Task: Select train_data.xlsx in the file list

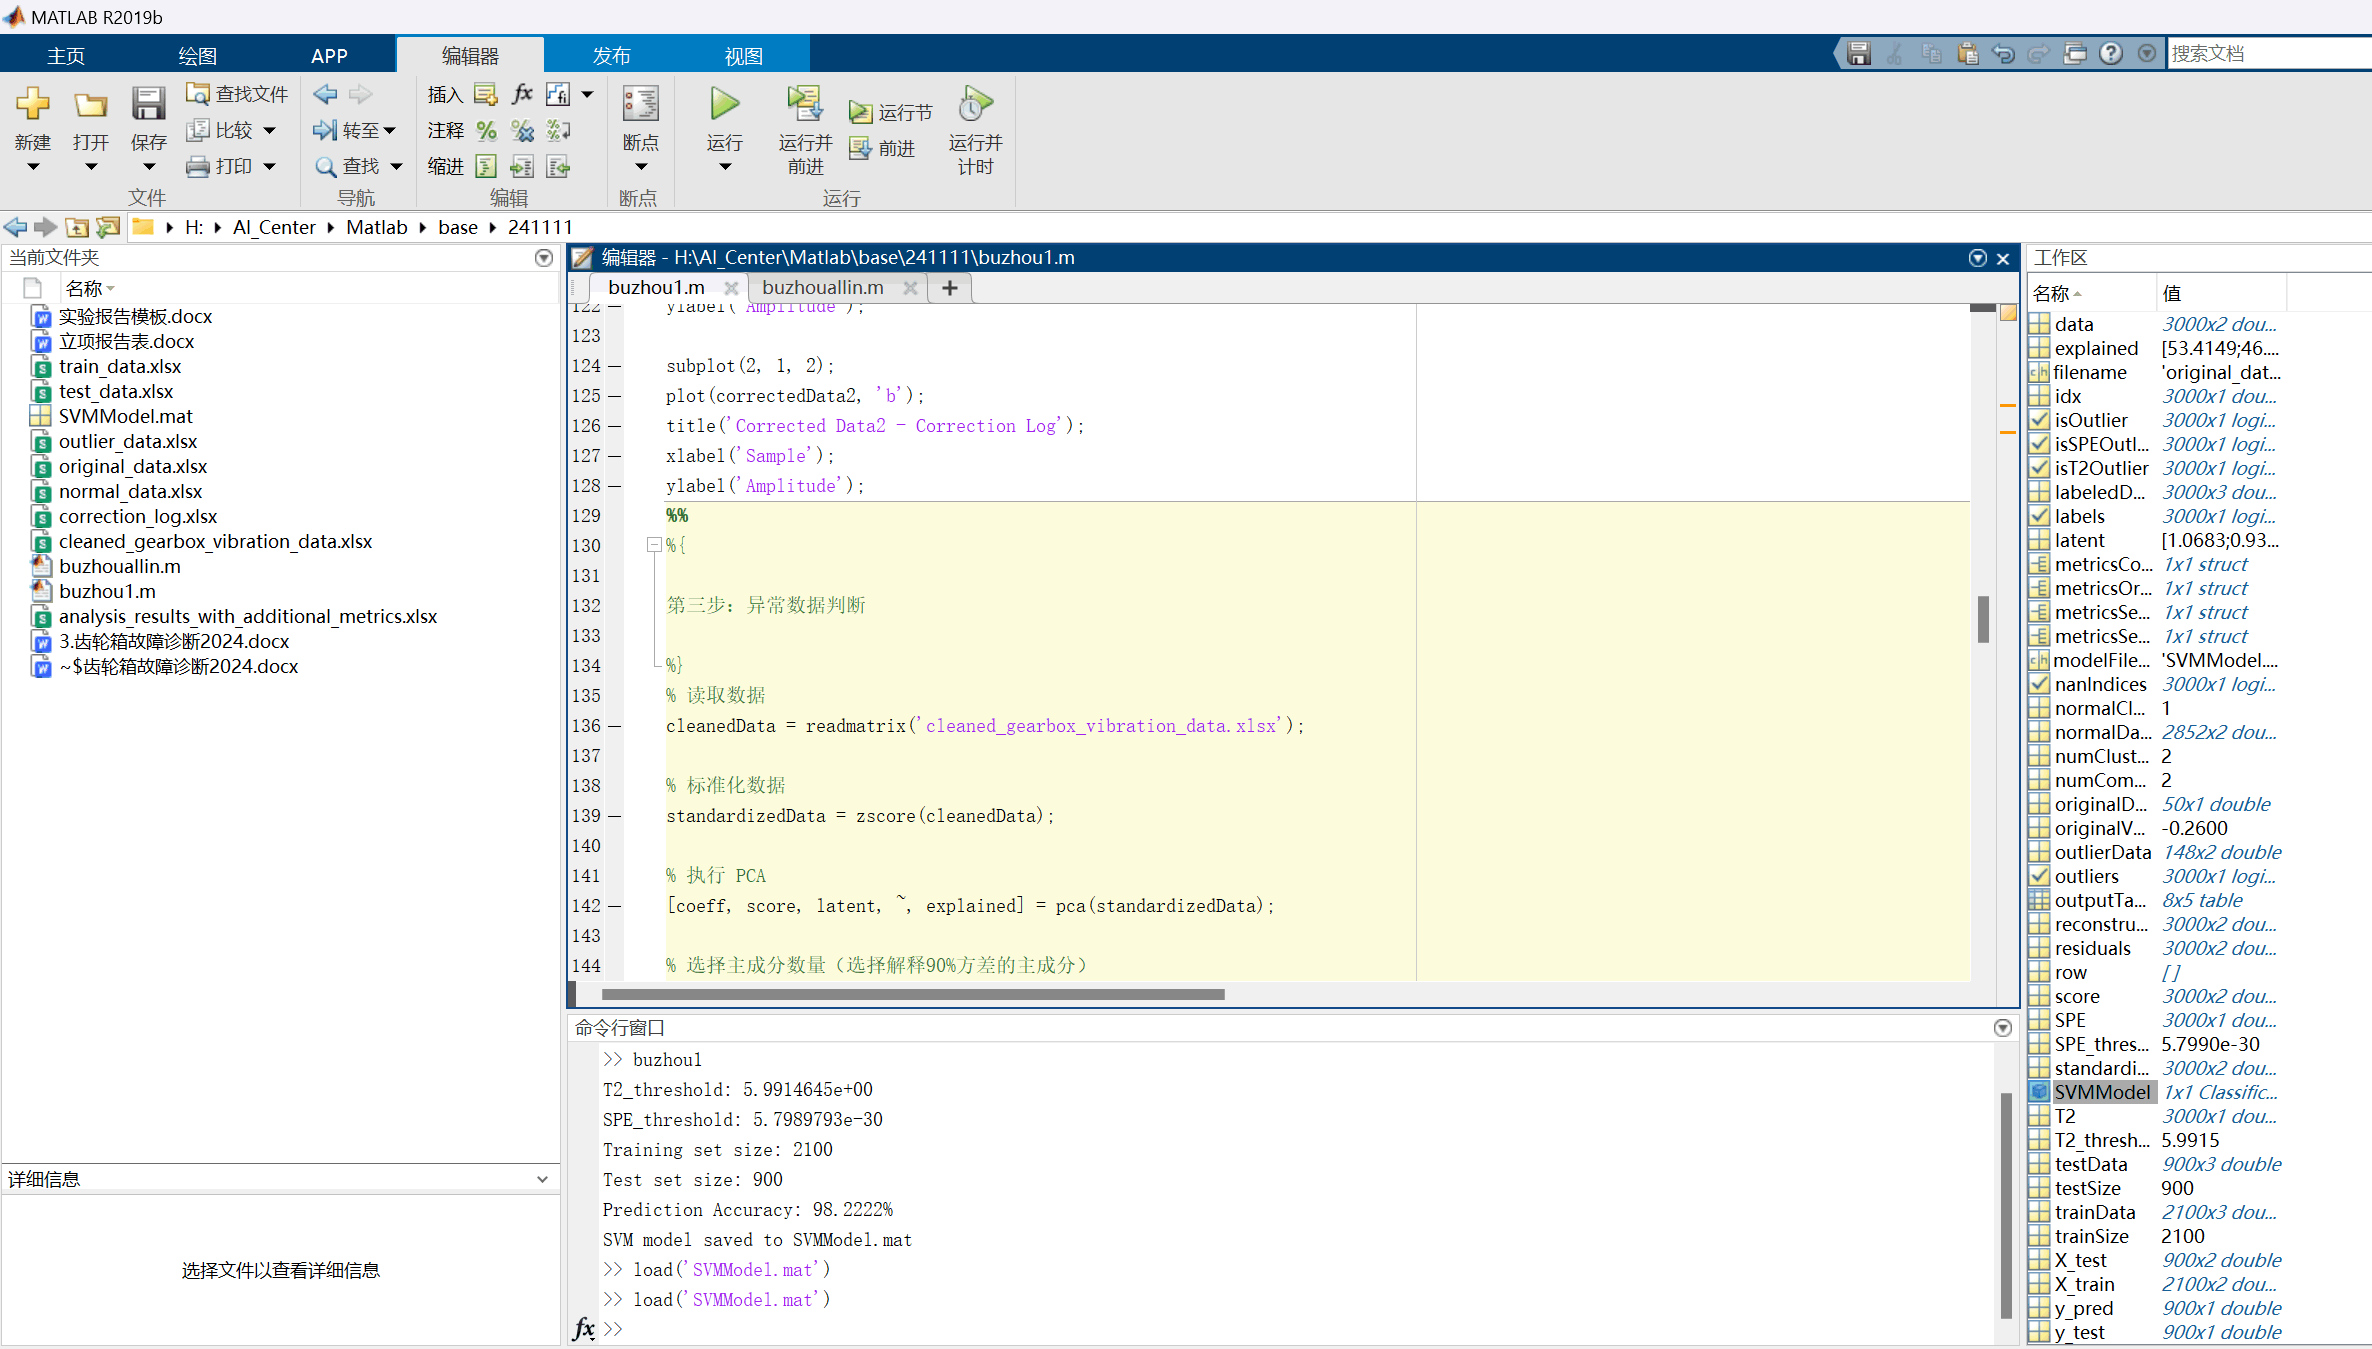Action: pyautogui.click(x=120, y=366)
